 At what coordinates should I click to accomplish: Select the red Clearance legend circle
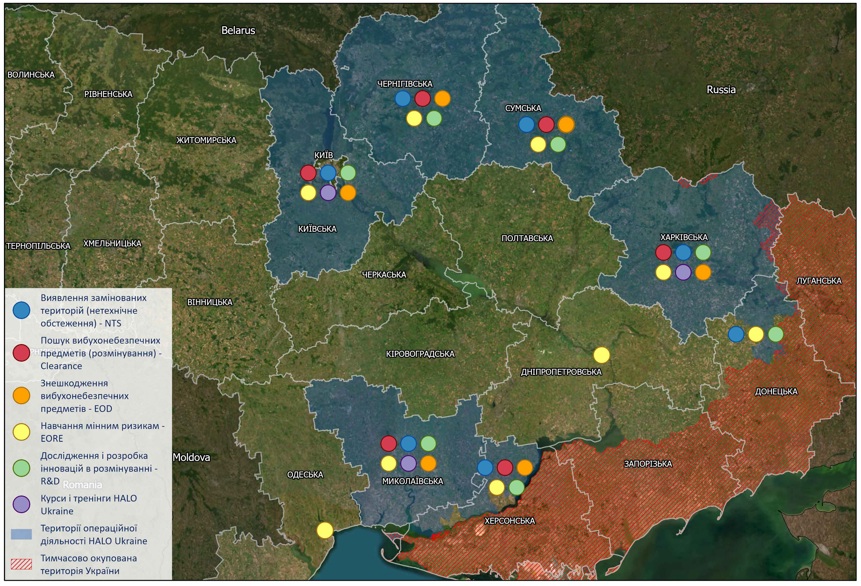[21, 351]
